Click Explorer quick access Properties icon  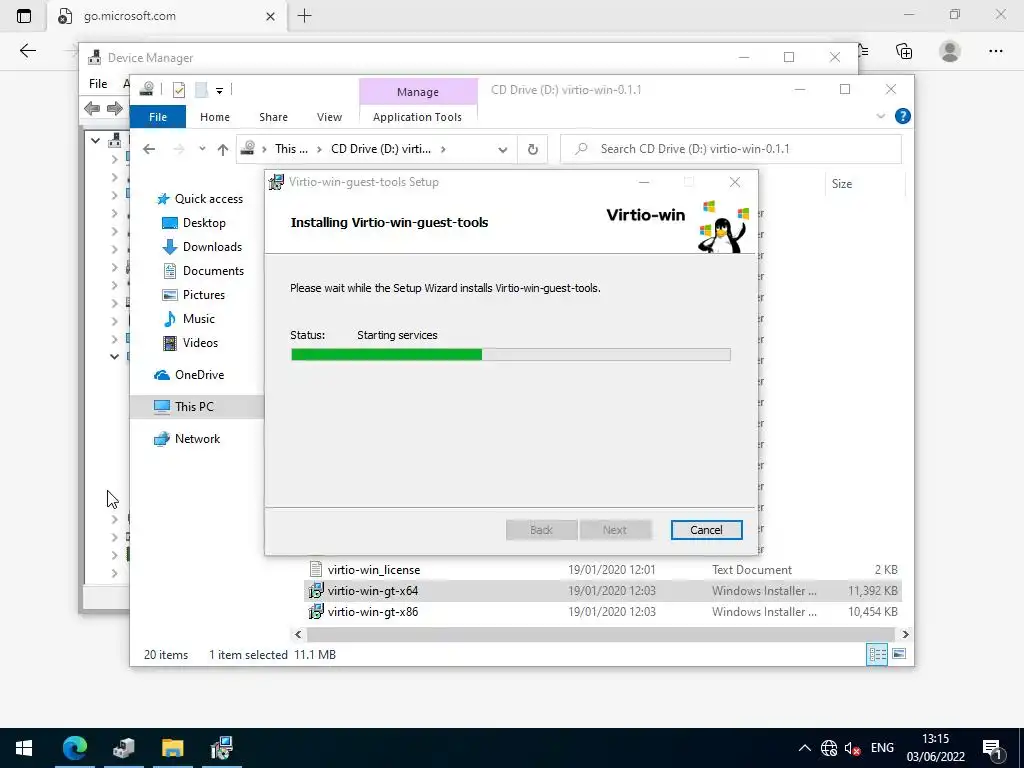(x=178, y=90)
